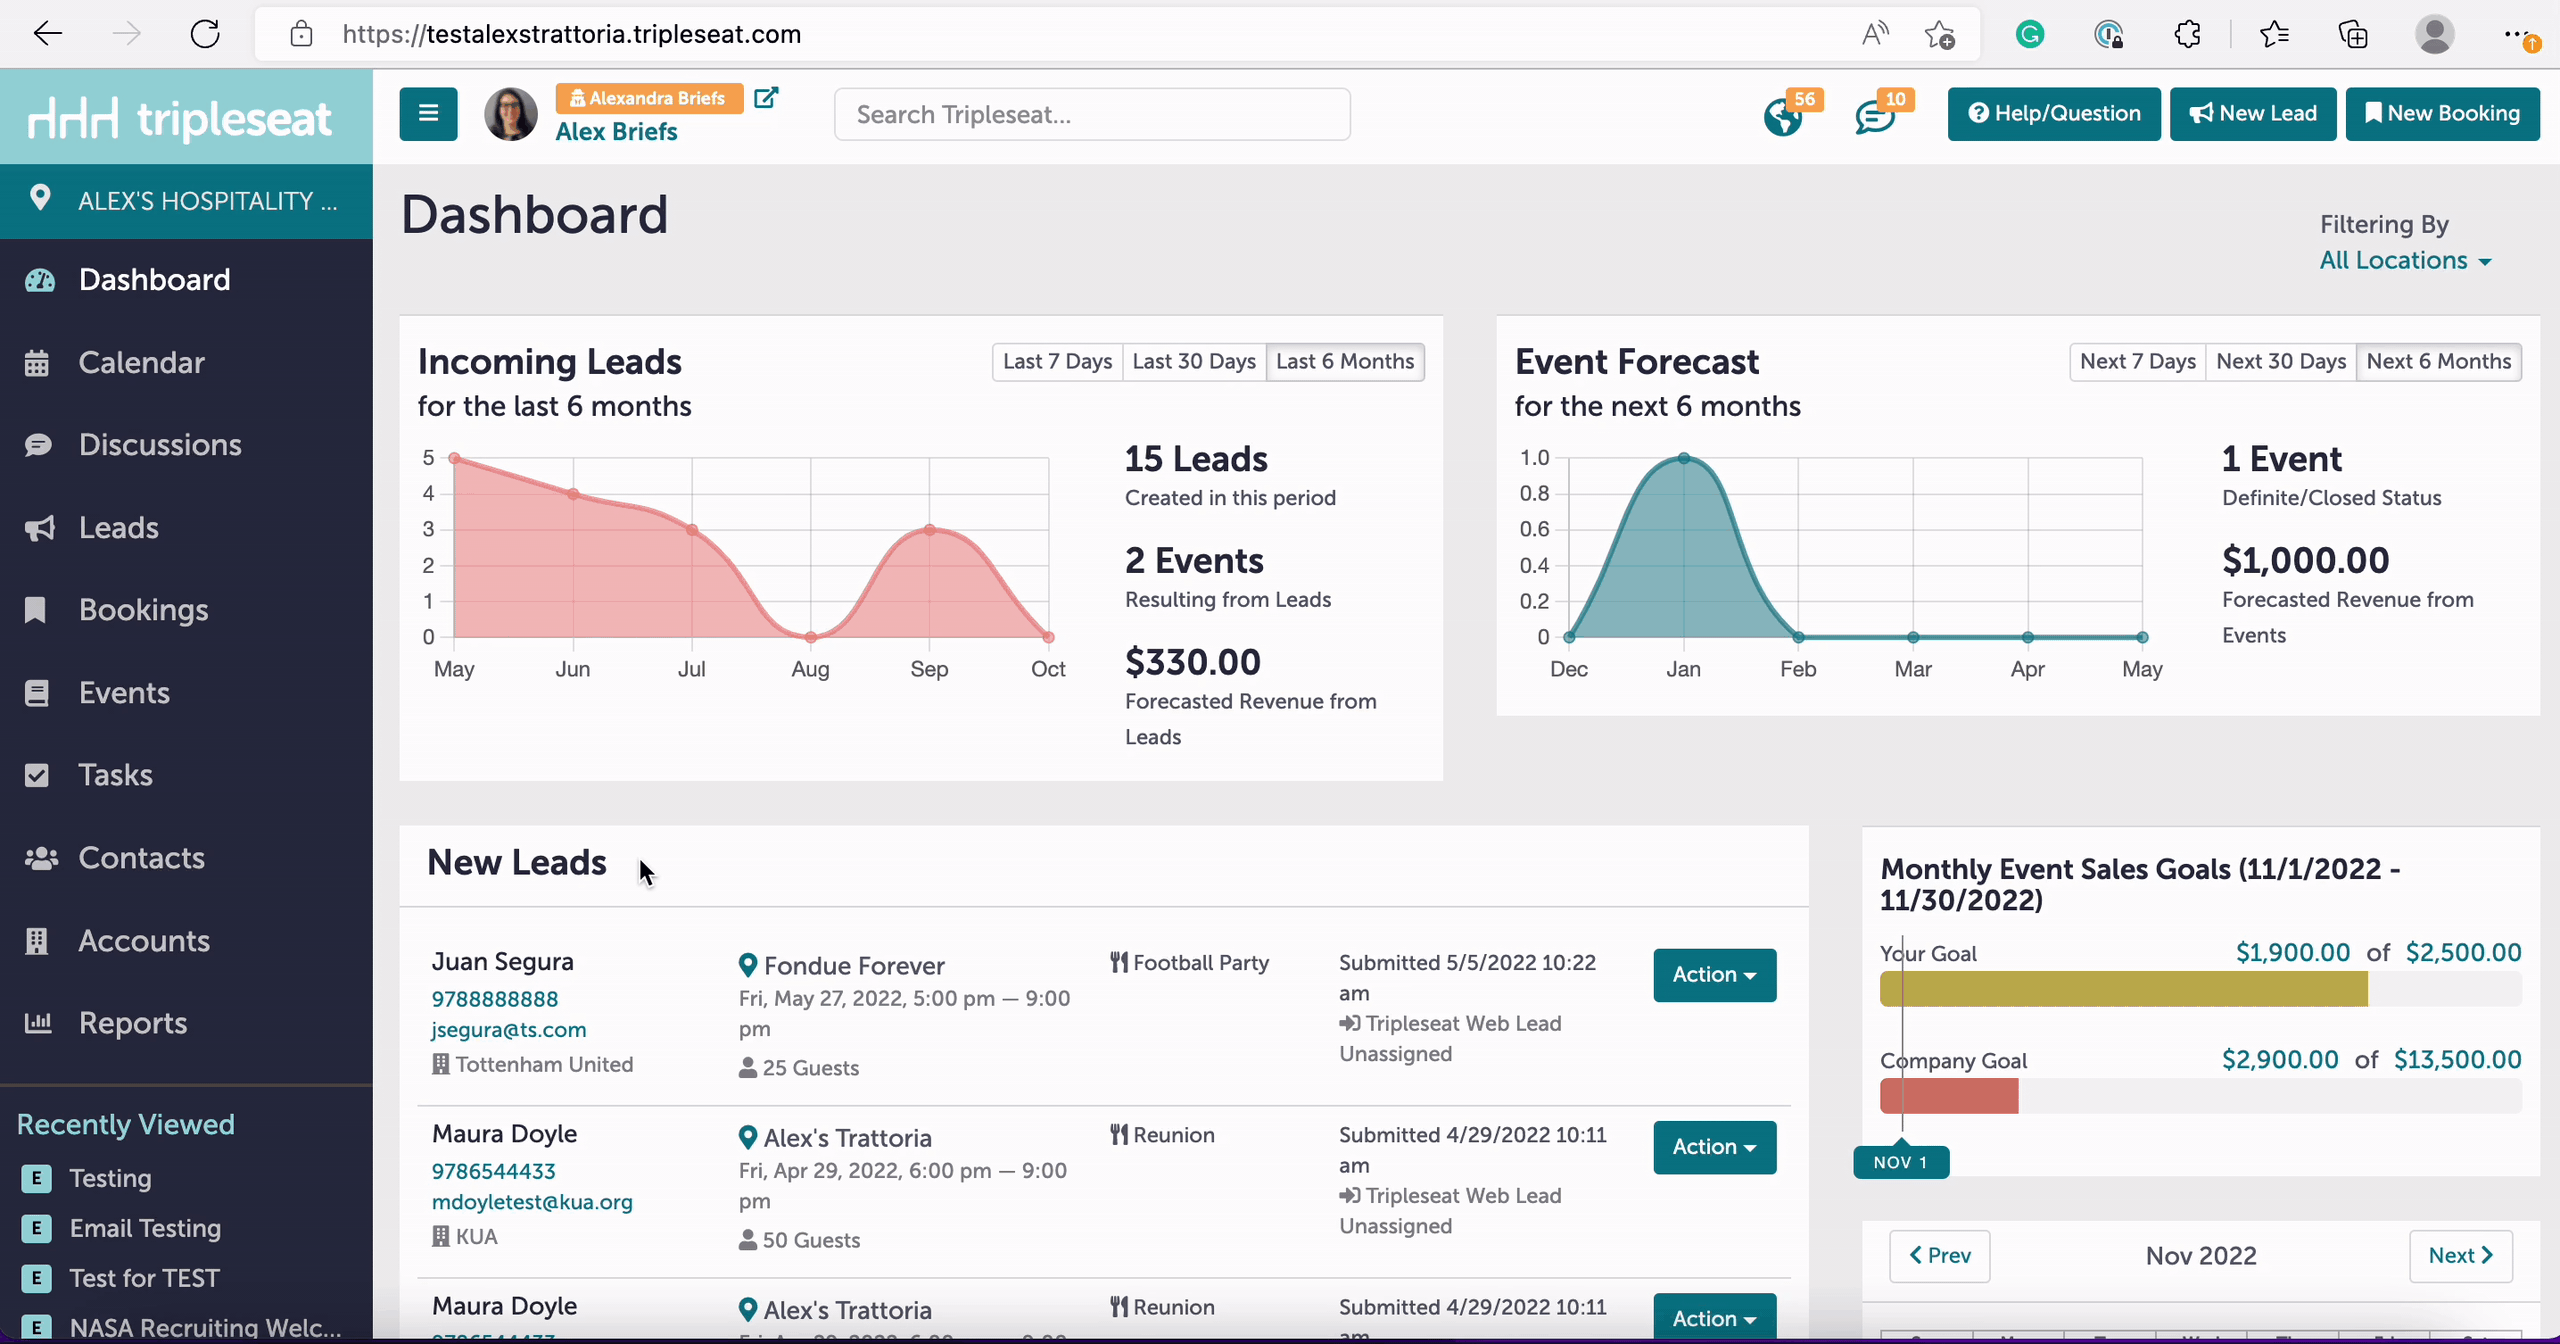The height and width of the screenshot is (1344, 2560).
Task: Click the Bookings bookmark icon in sidebar
Action: pyautogui.click(x=35, y=610)
